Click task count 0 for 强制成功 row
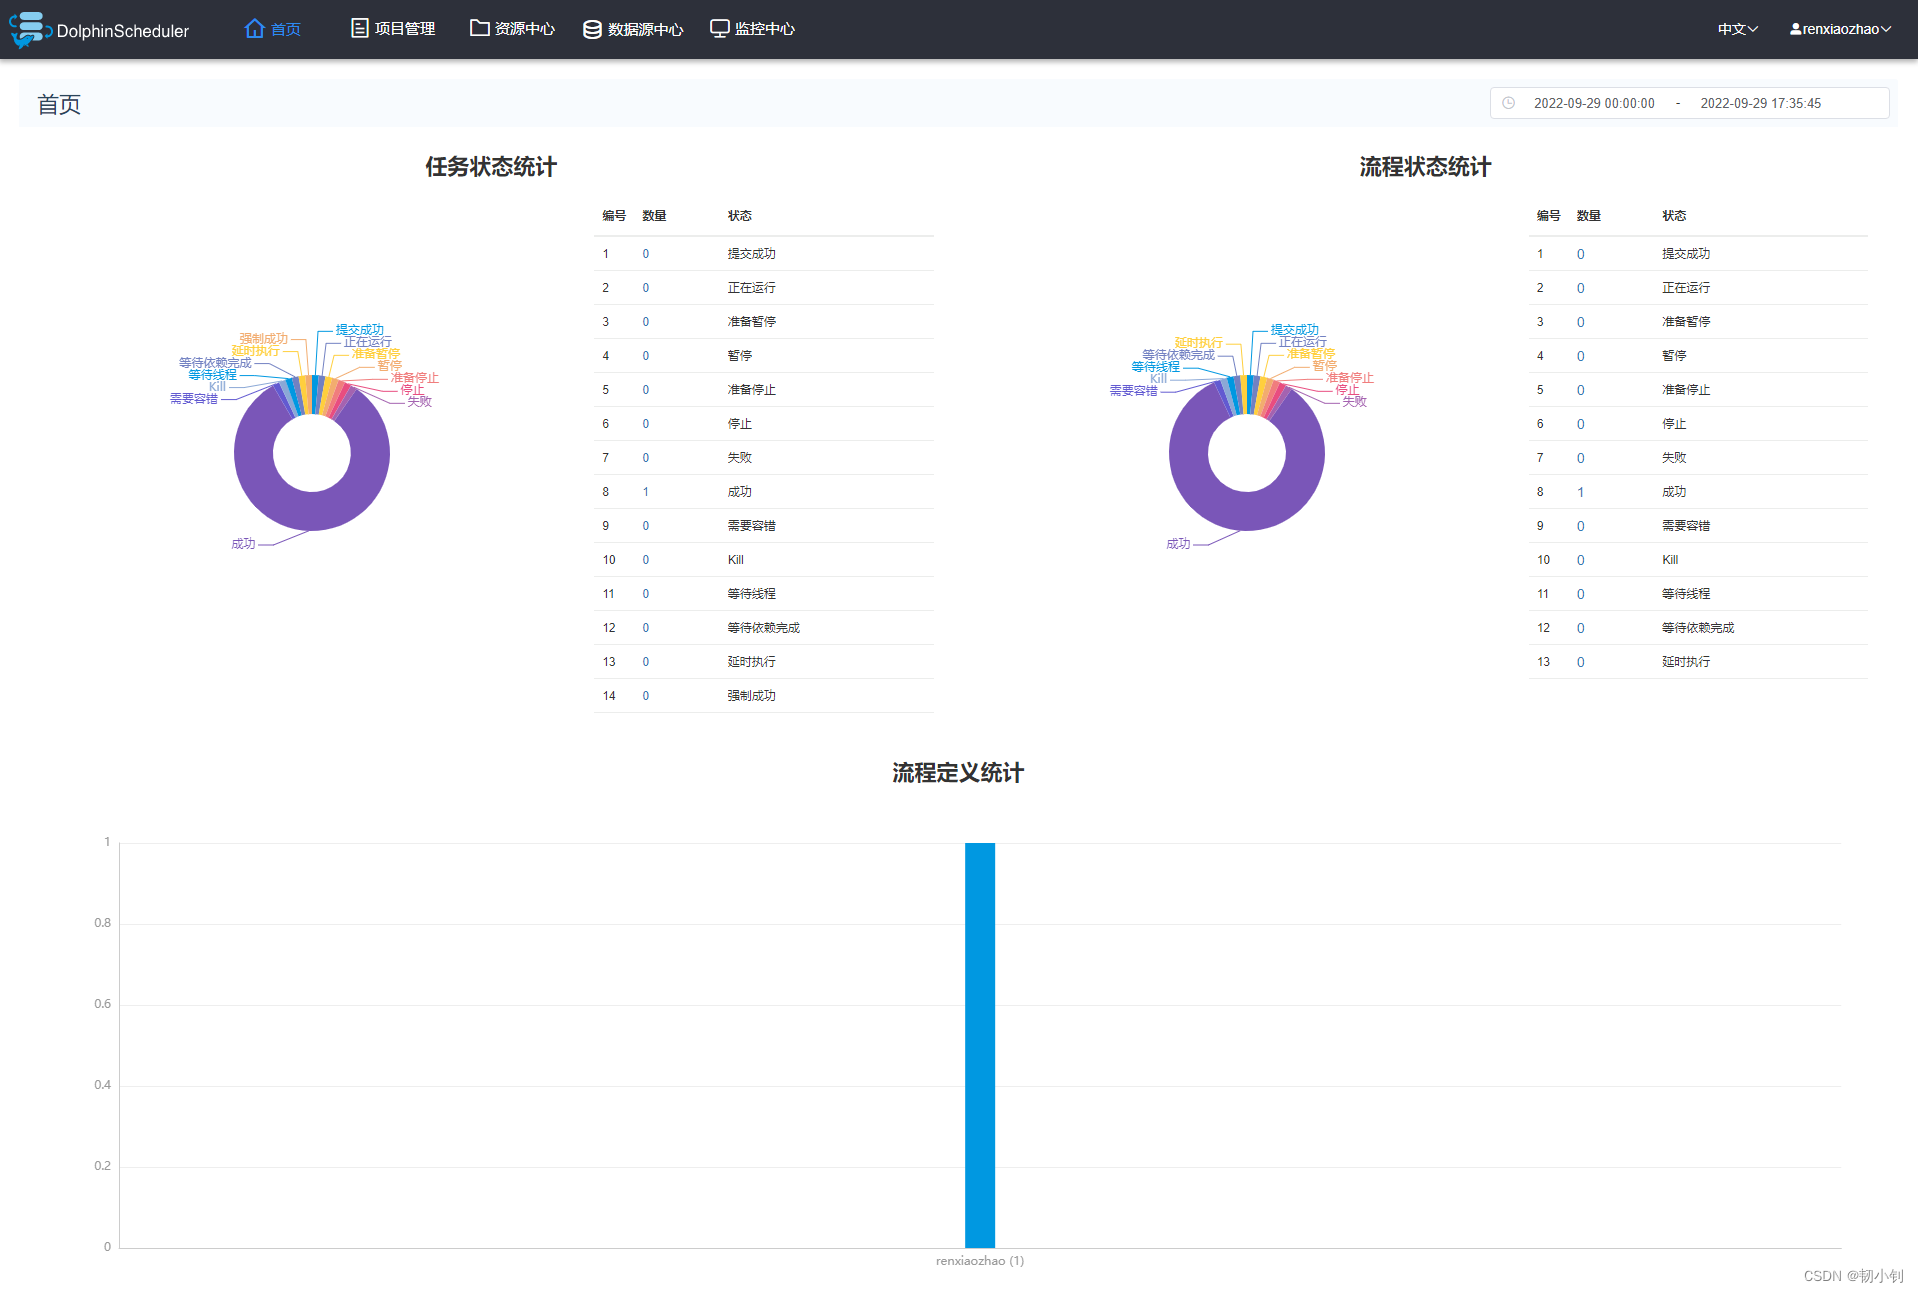This screenshot has width=1918, height=1293. 646,696
